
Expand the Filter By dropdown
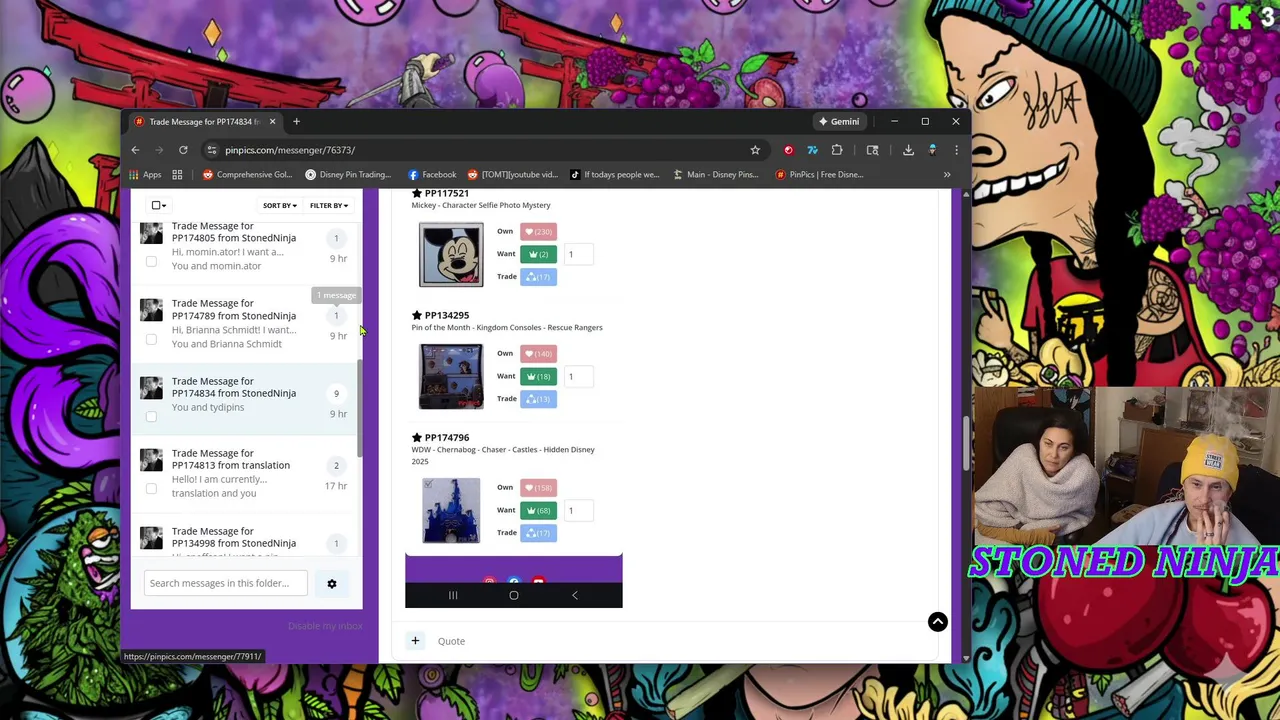click(x=328, y=205)
